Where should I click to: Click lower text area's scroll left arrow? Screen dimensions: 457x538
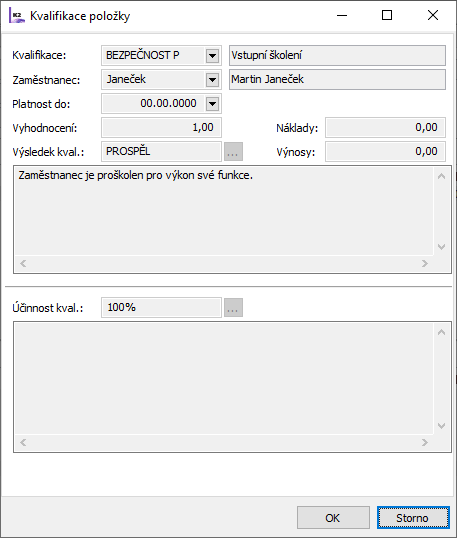(23, 443)
